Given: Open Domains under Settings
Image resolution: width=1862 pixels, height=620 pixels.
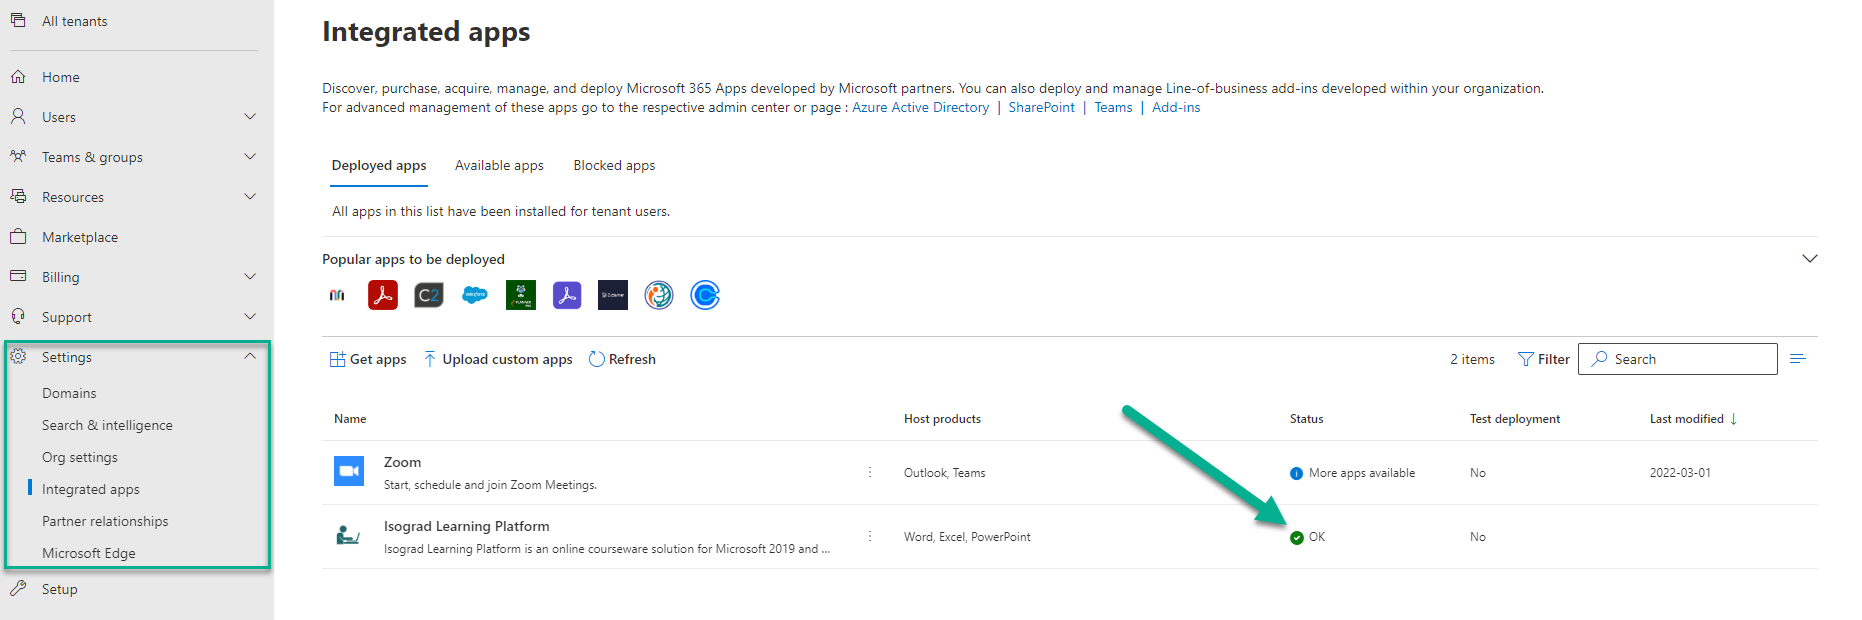Looking at the screenshot, I should click(69, 393).
